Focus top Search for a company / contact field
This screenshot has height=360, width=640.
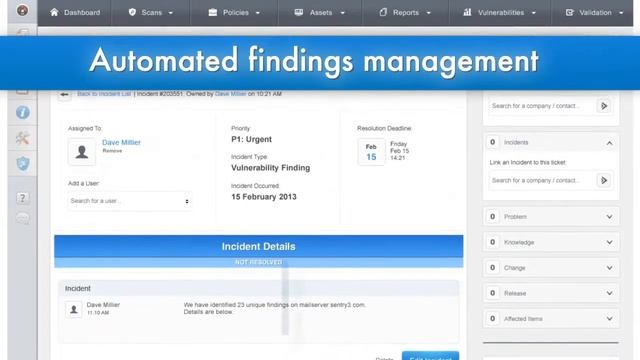(541, 106)
